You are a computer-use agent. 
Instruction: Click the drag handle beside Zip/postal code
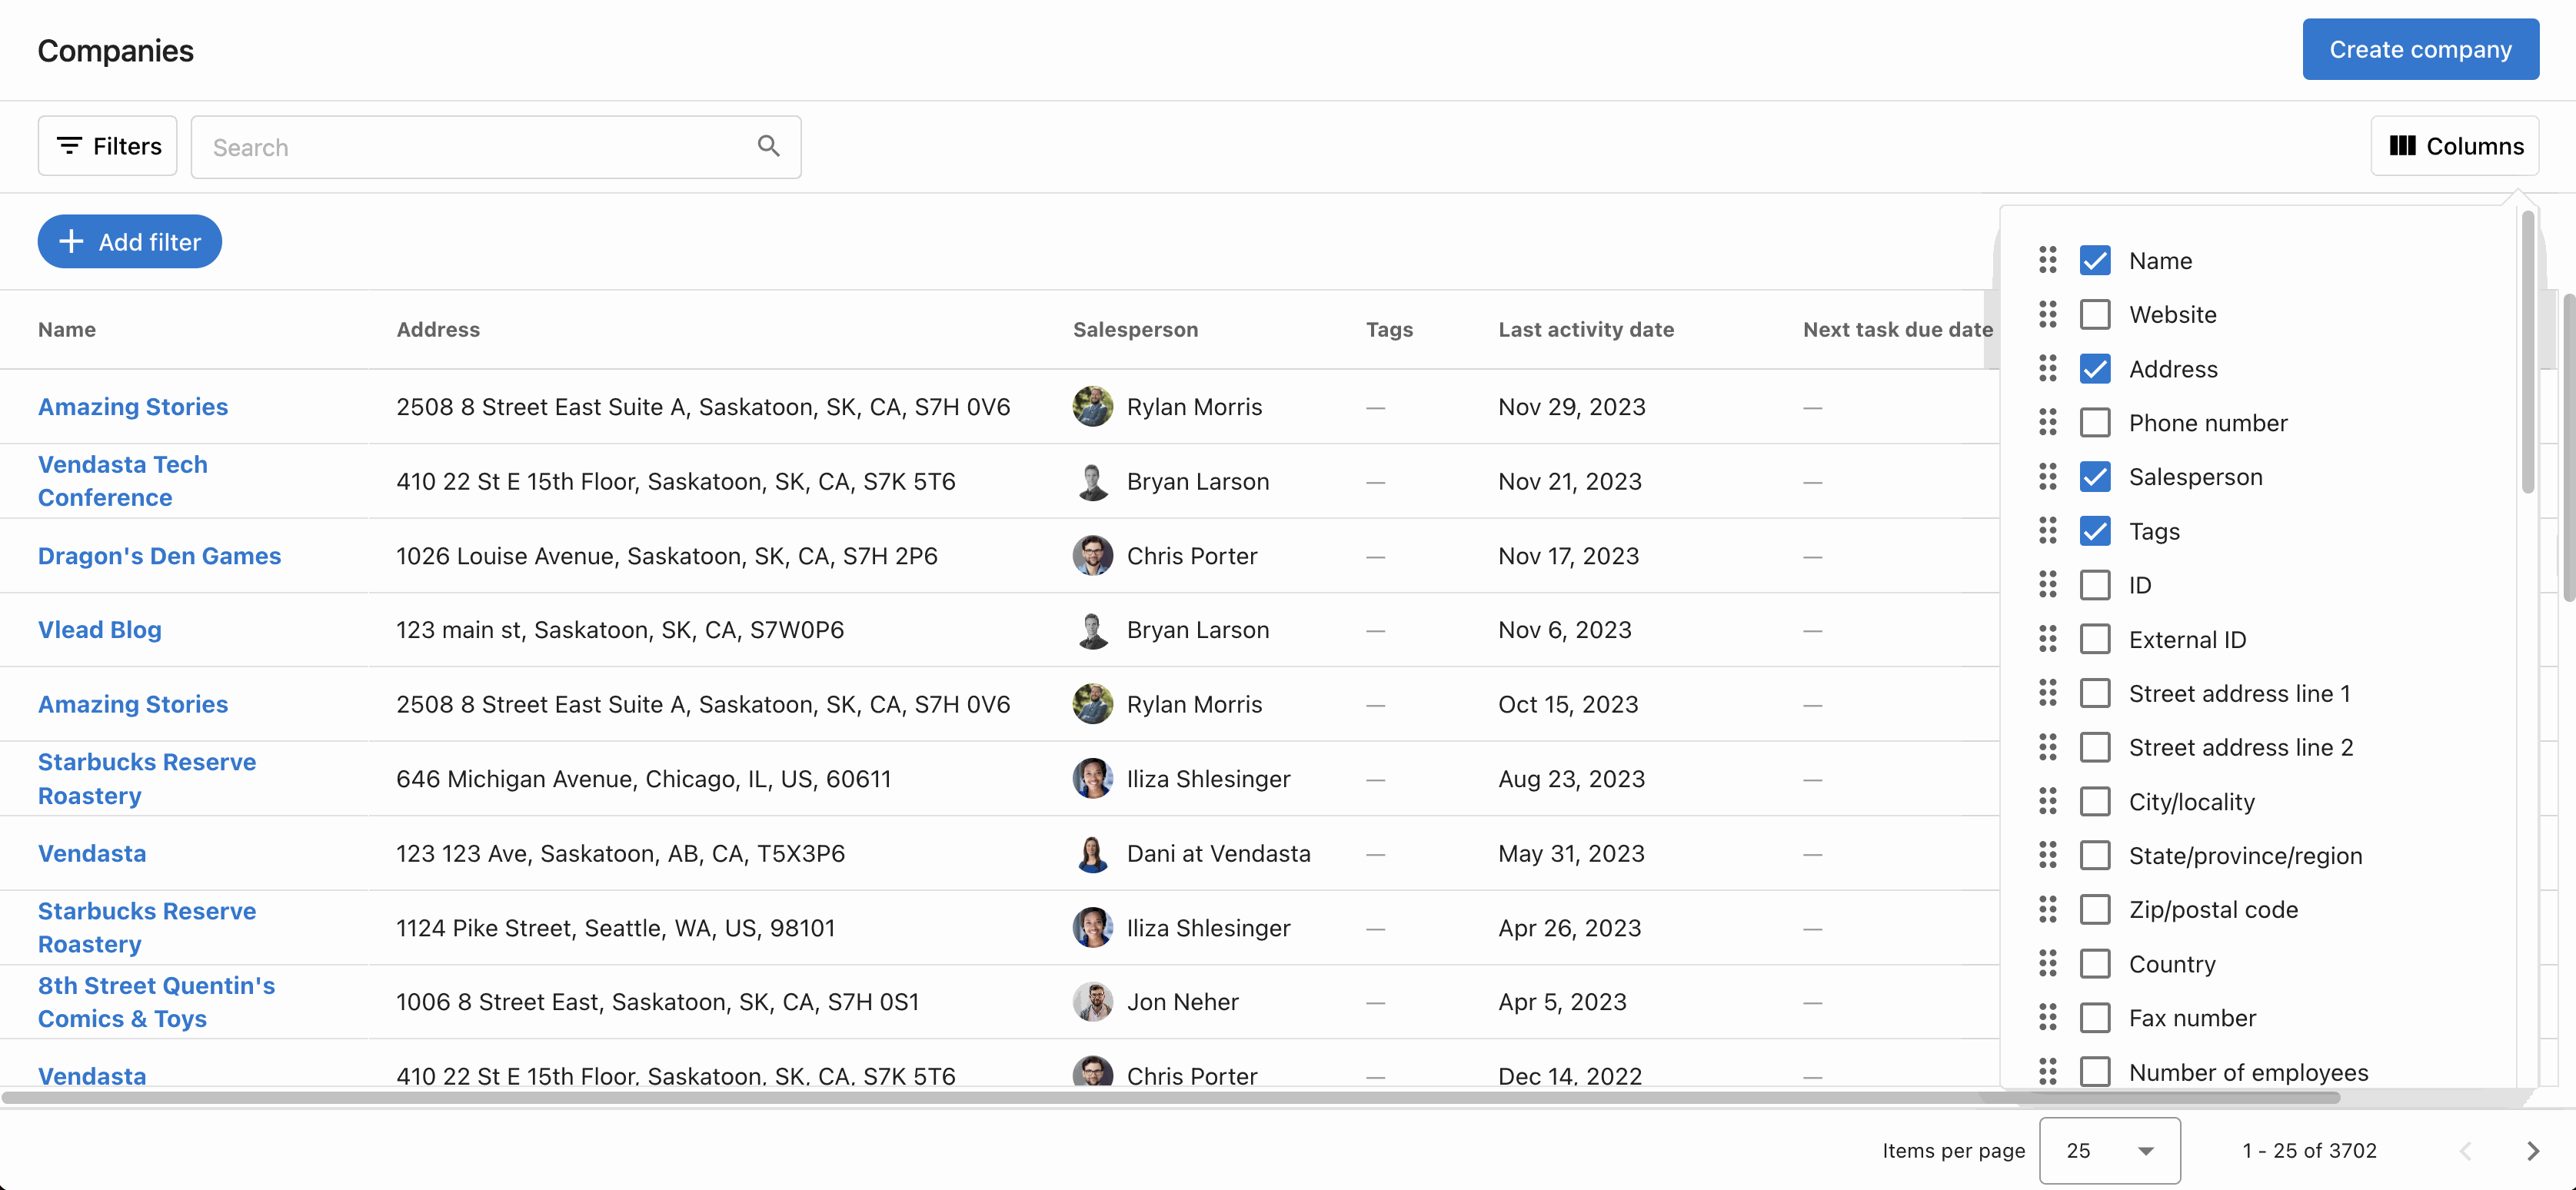pos(2047,909)
